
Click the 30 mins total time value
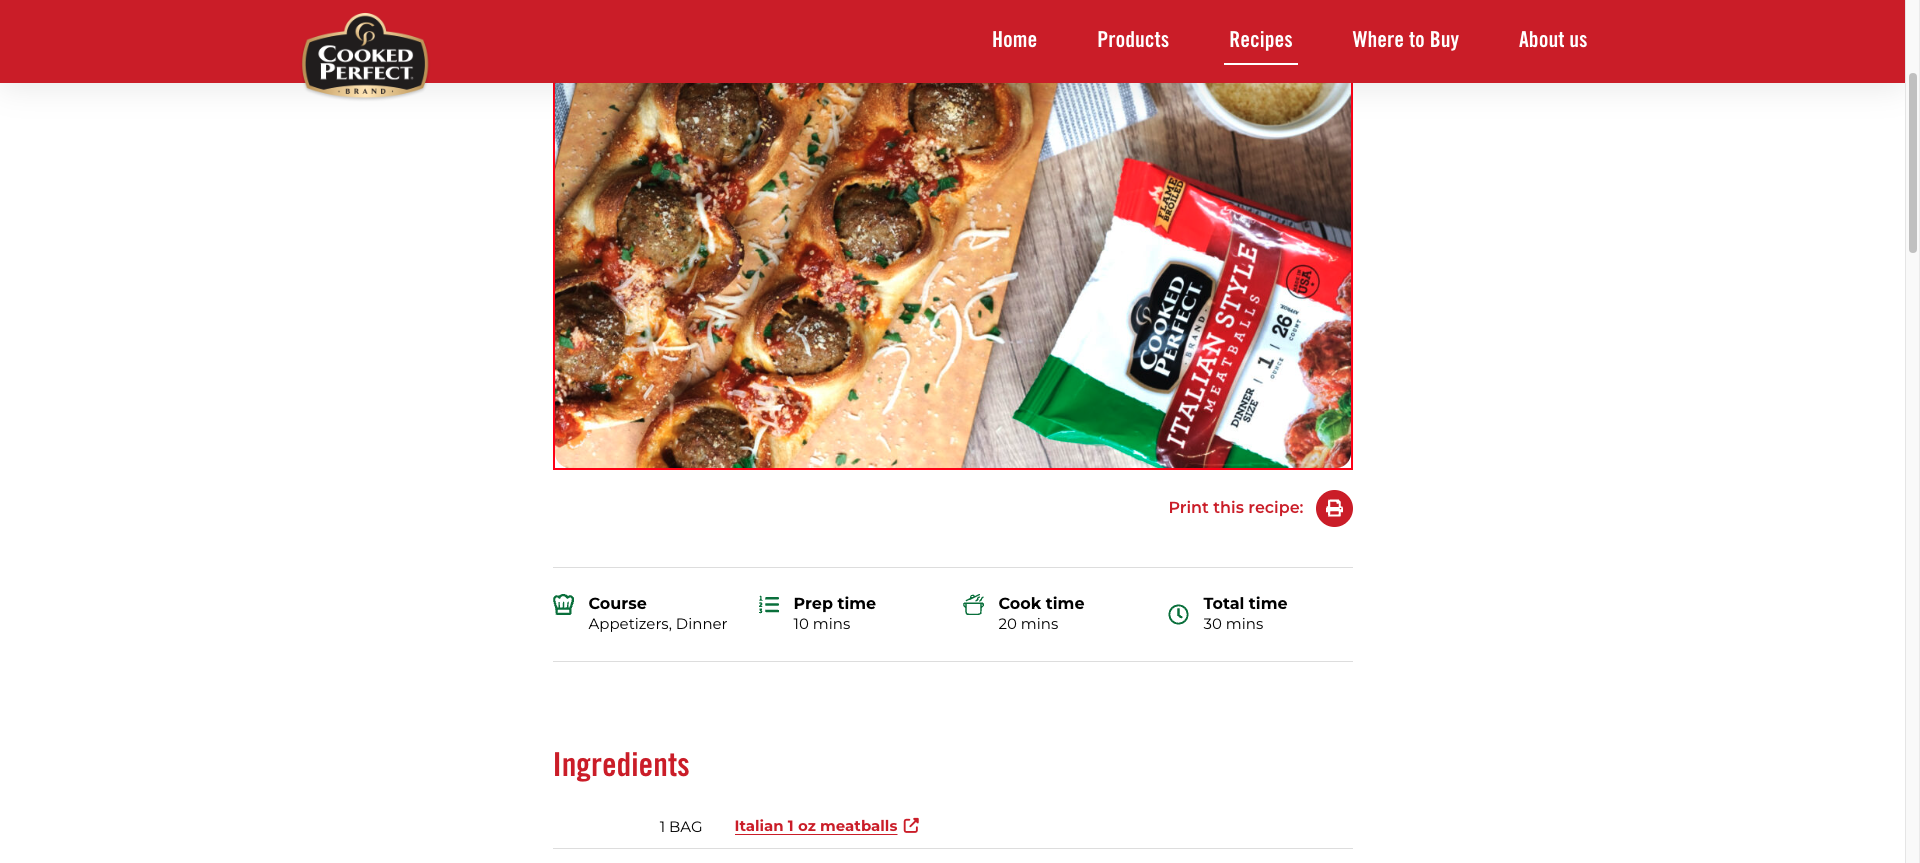coord(1233,624)
